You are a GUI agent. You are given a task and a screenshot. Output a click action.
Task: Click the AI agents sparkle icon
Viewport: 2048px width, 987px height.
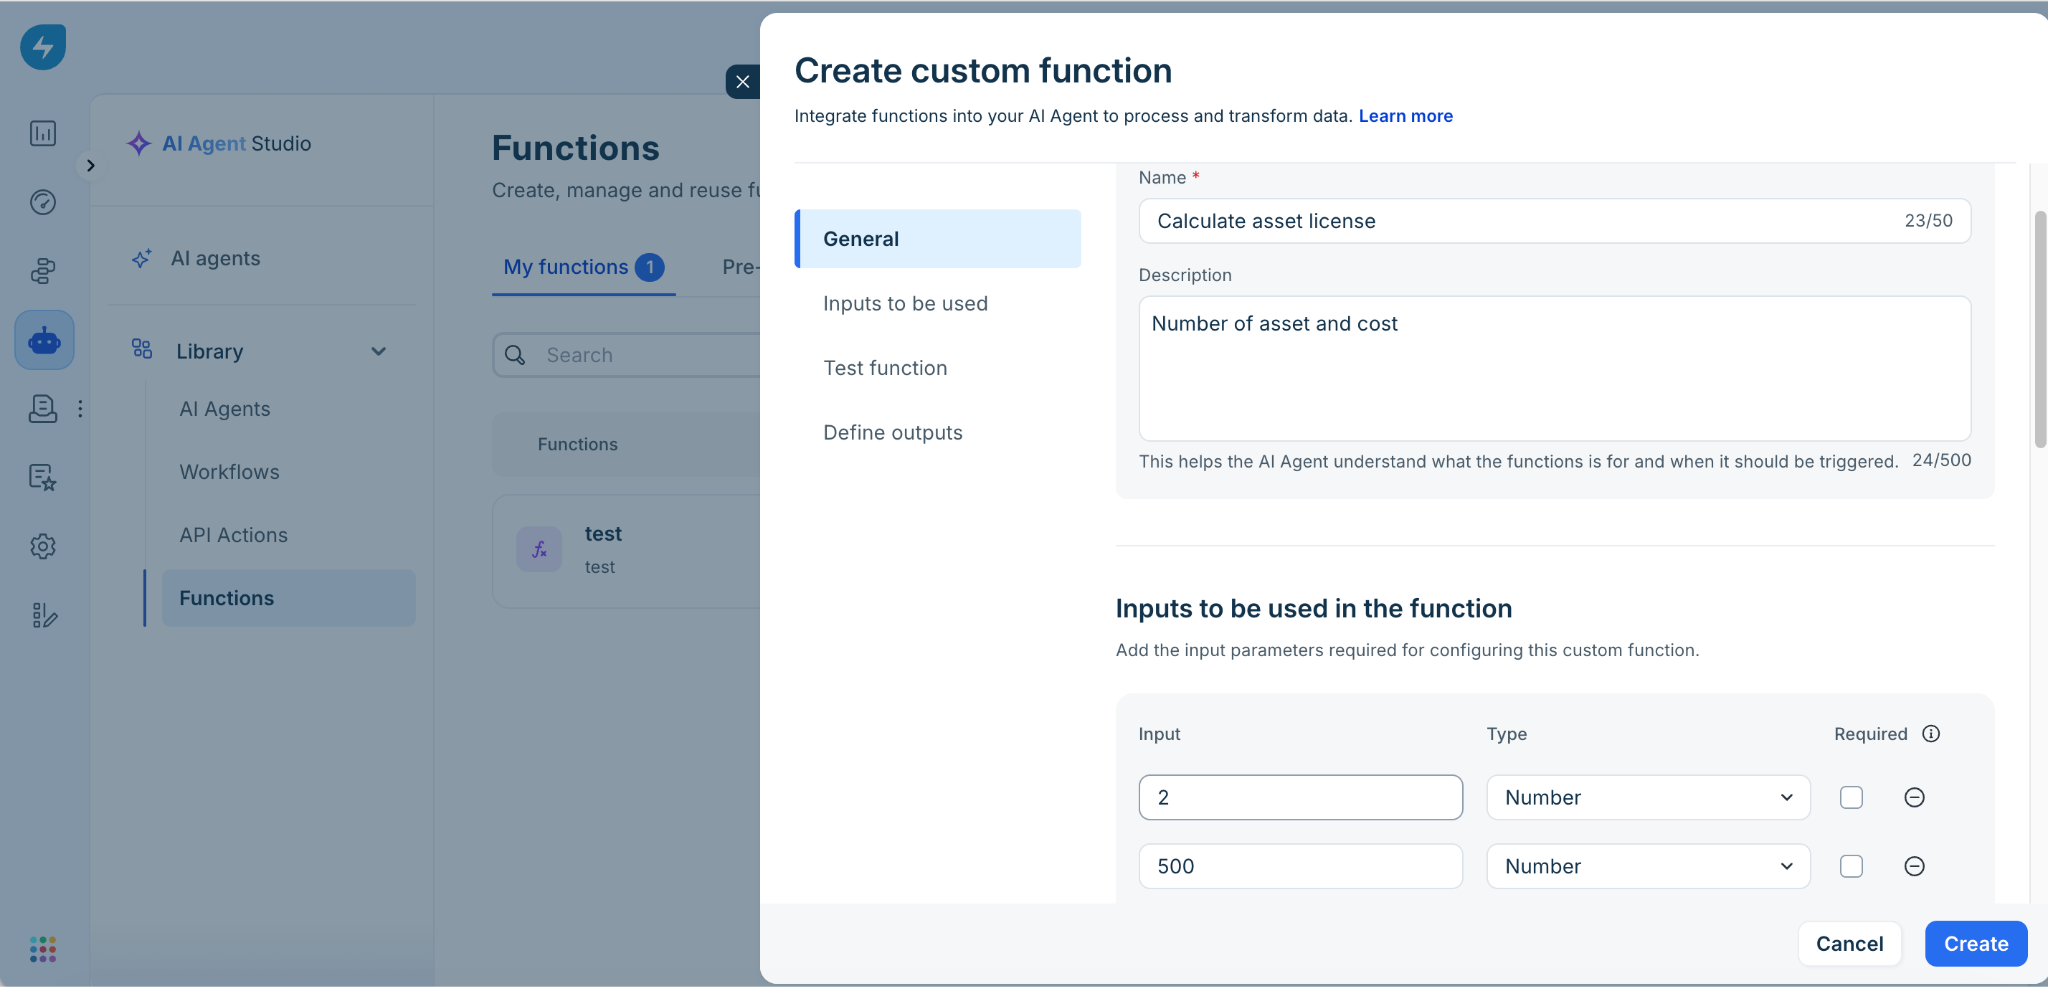tap(142, 258)
